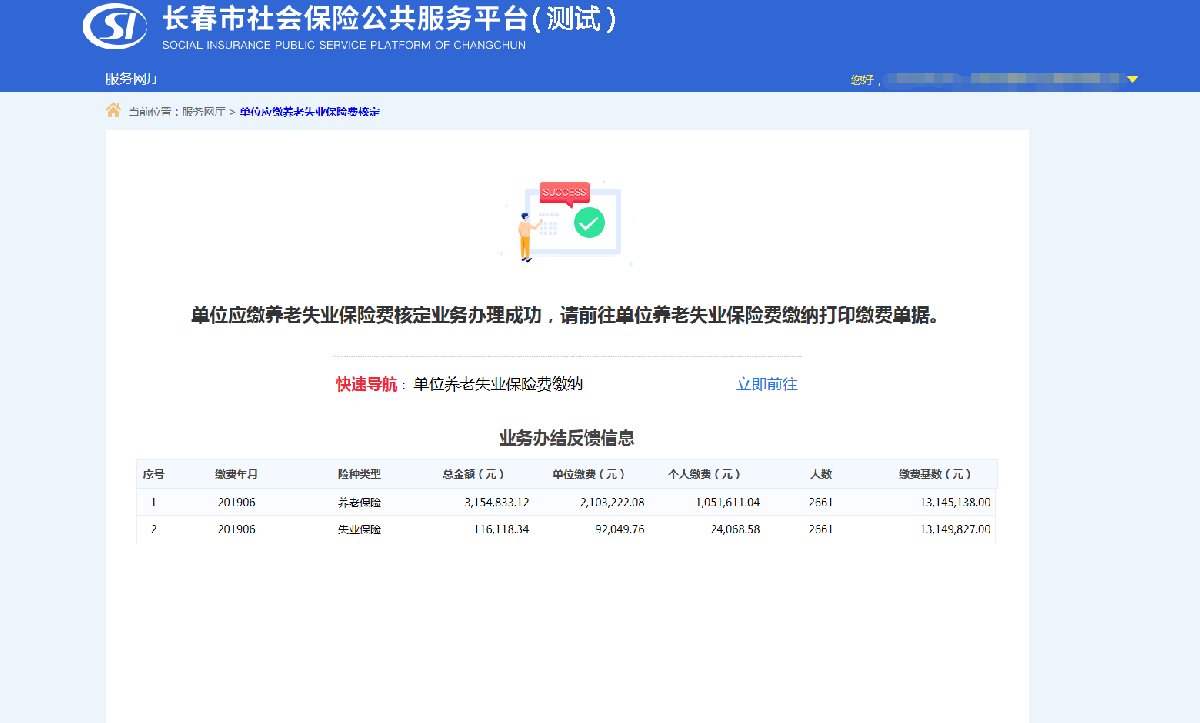
Task: Click the 缴费基数（元） column header
Action: point(934,474)
